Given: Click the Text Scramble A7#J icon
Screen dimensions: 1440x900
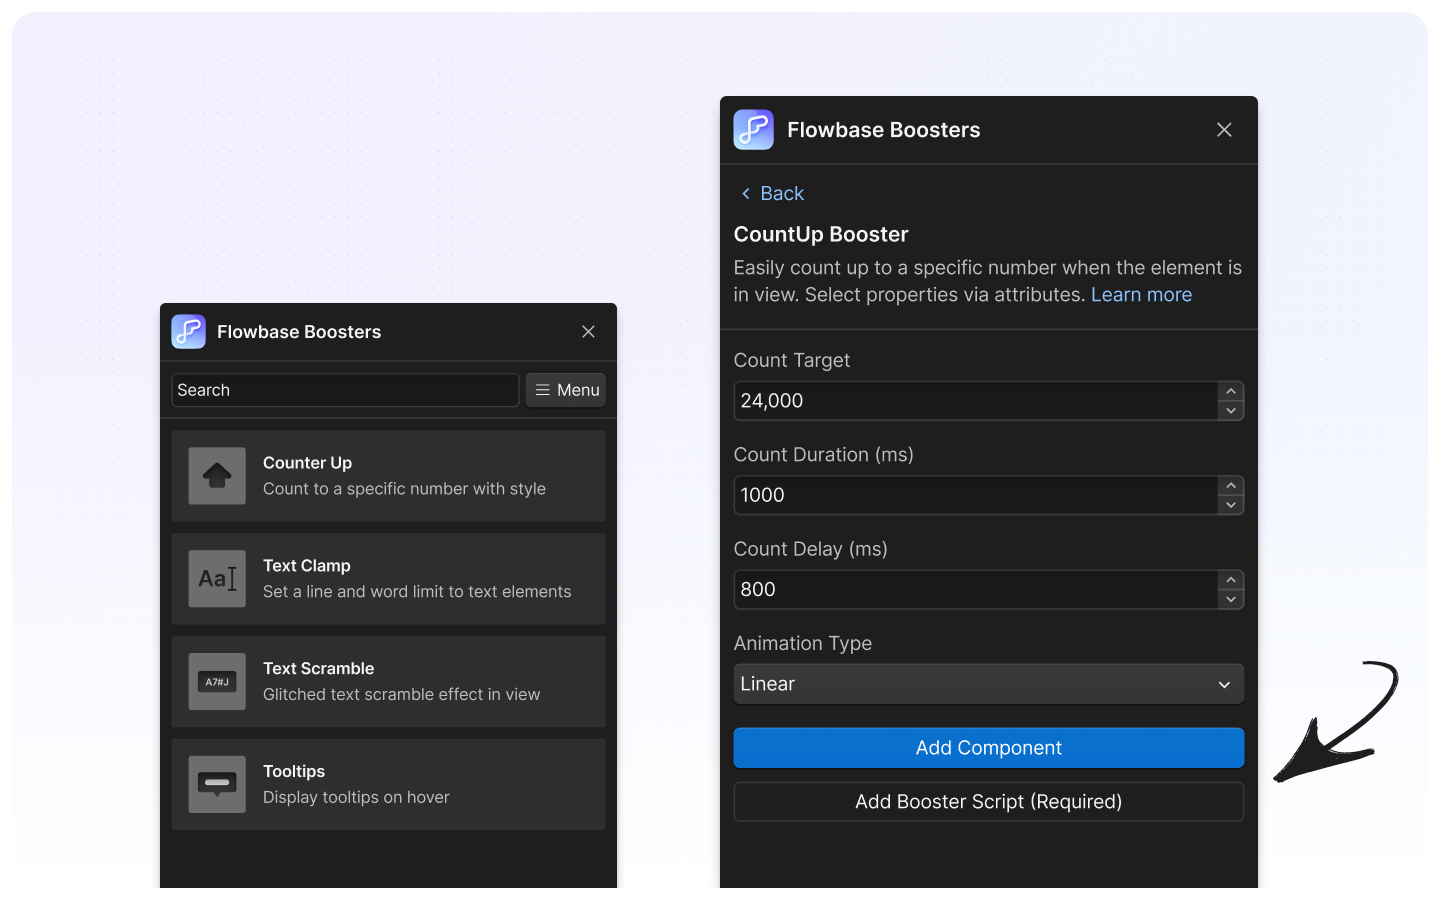Looking at the screenshot, I should (x=217, y=682).
